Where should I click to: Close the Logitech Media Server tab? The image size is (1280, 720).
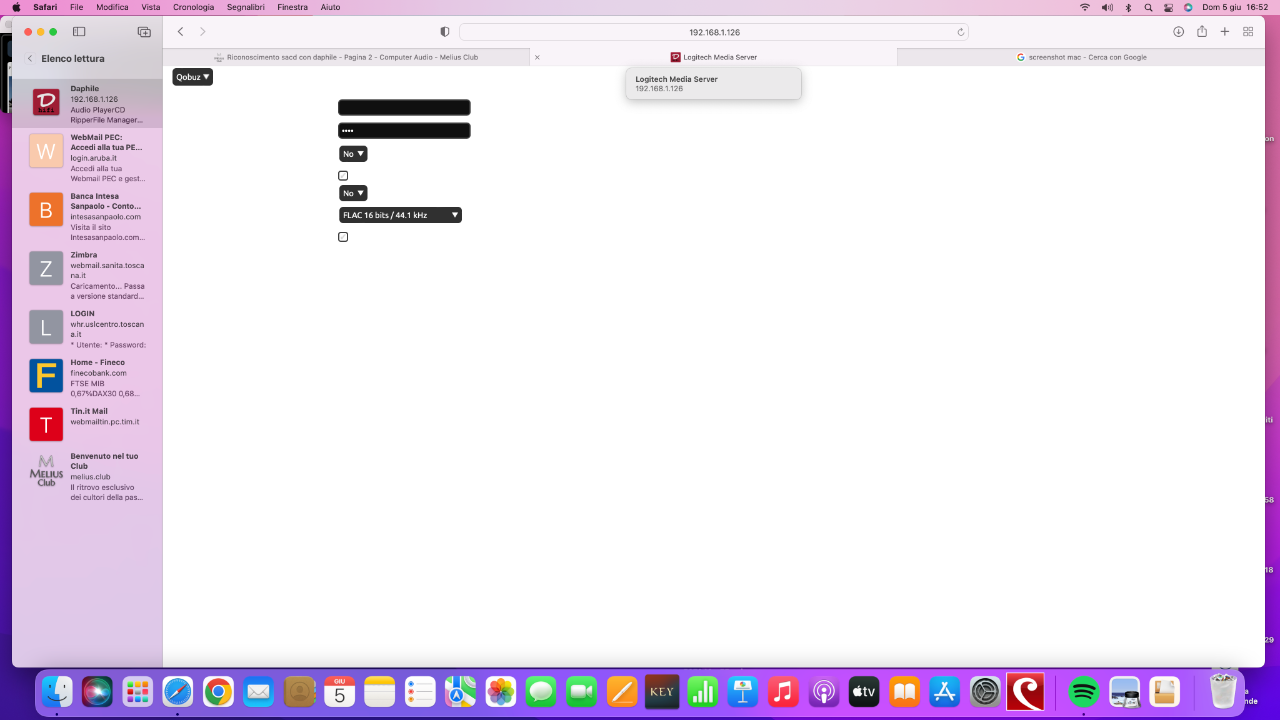coord(537,57)
